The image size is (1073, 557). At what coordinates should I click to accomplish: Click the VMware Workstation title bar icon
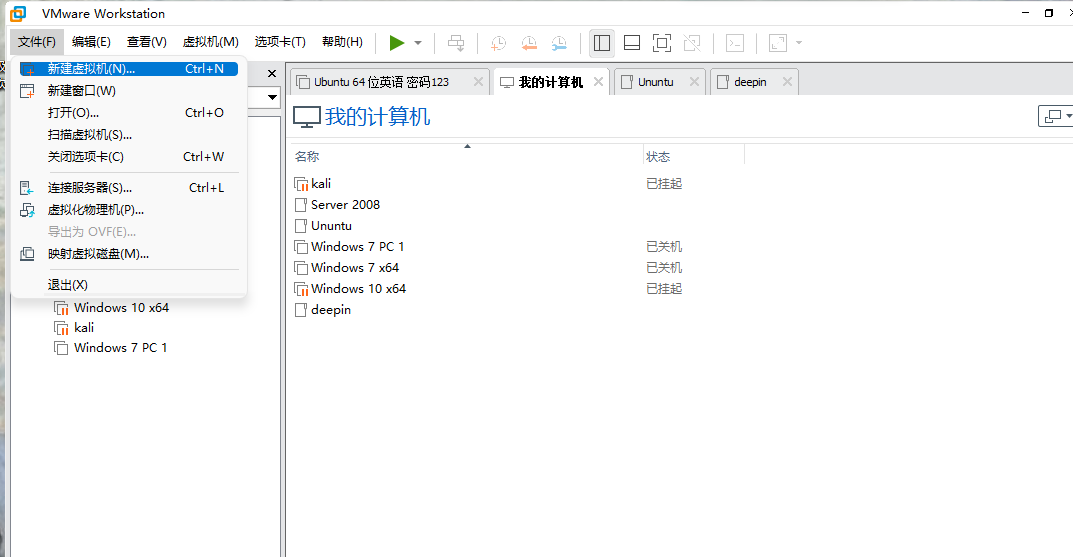18,13
